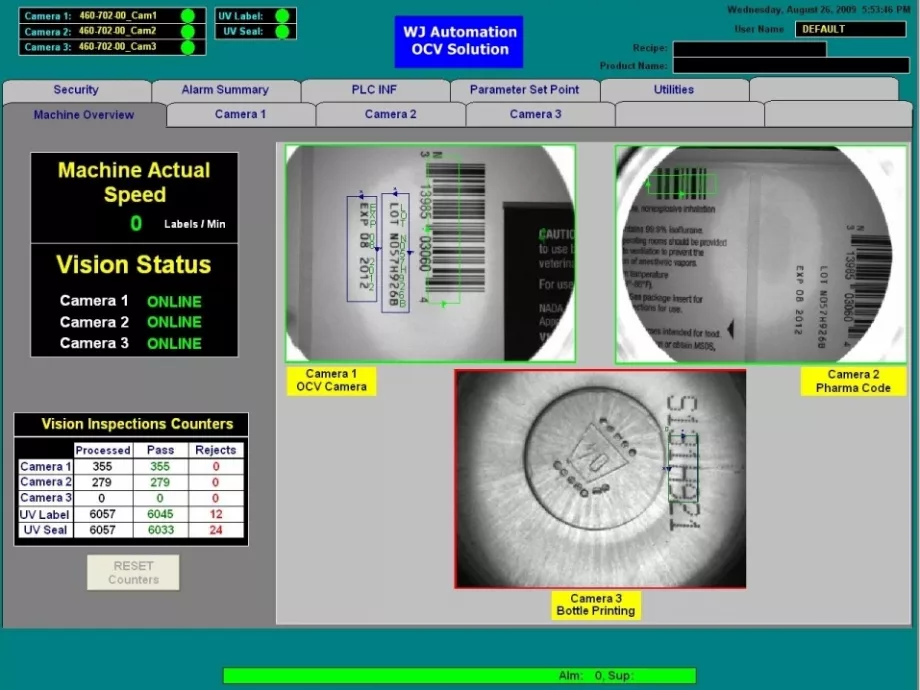
Task: Open the Parameter Set Point tab
Action: [525, 90]
